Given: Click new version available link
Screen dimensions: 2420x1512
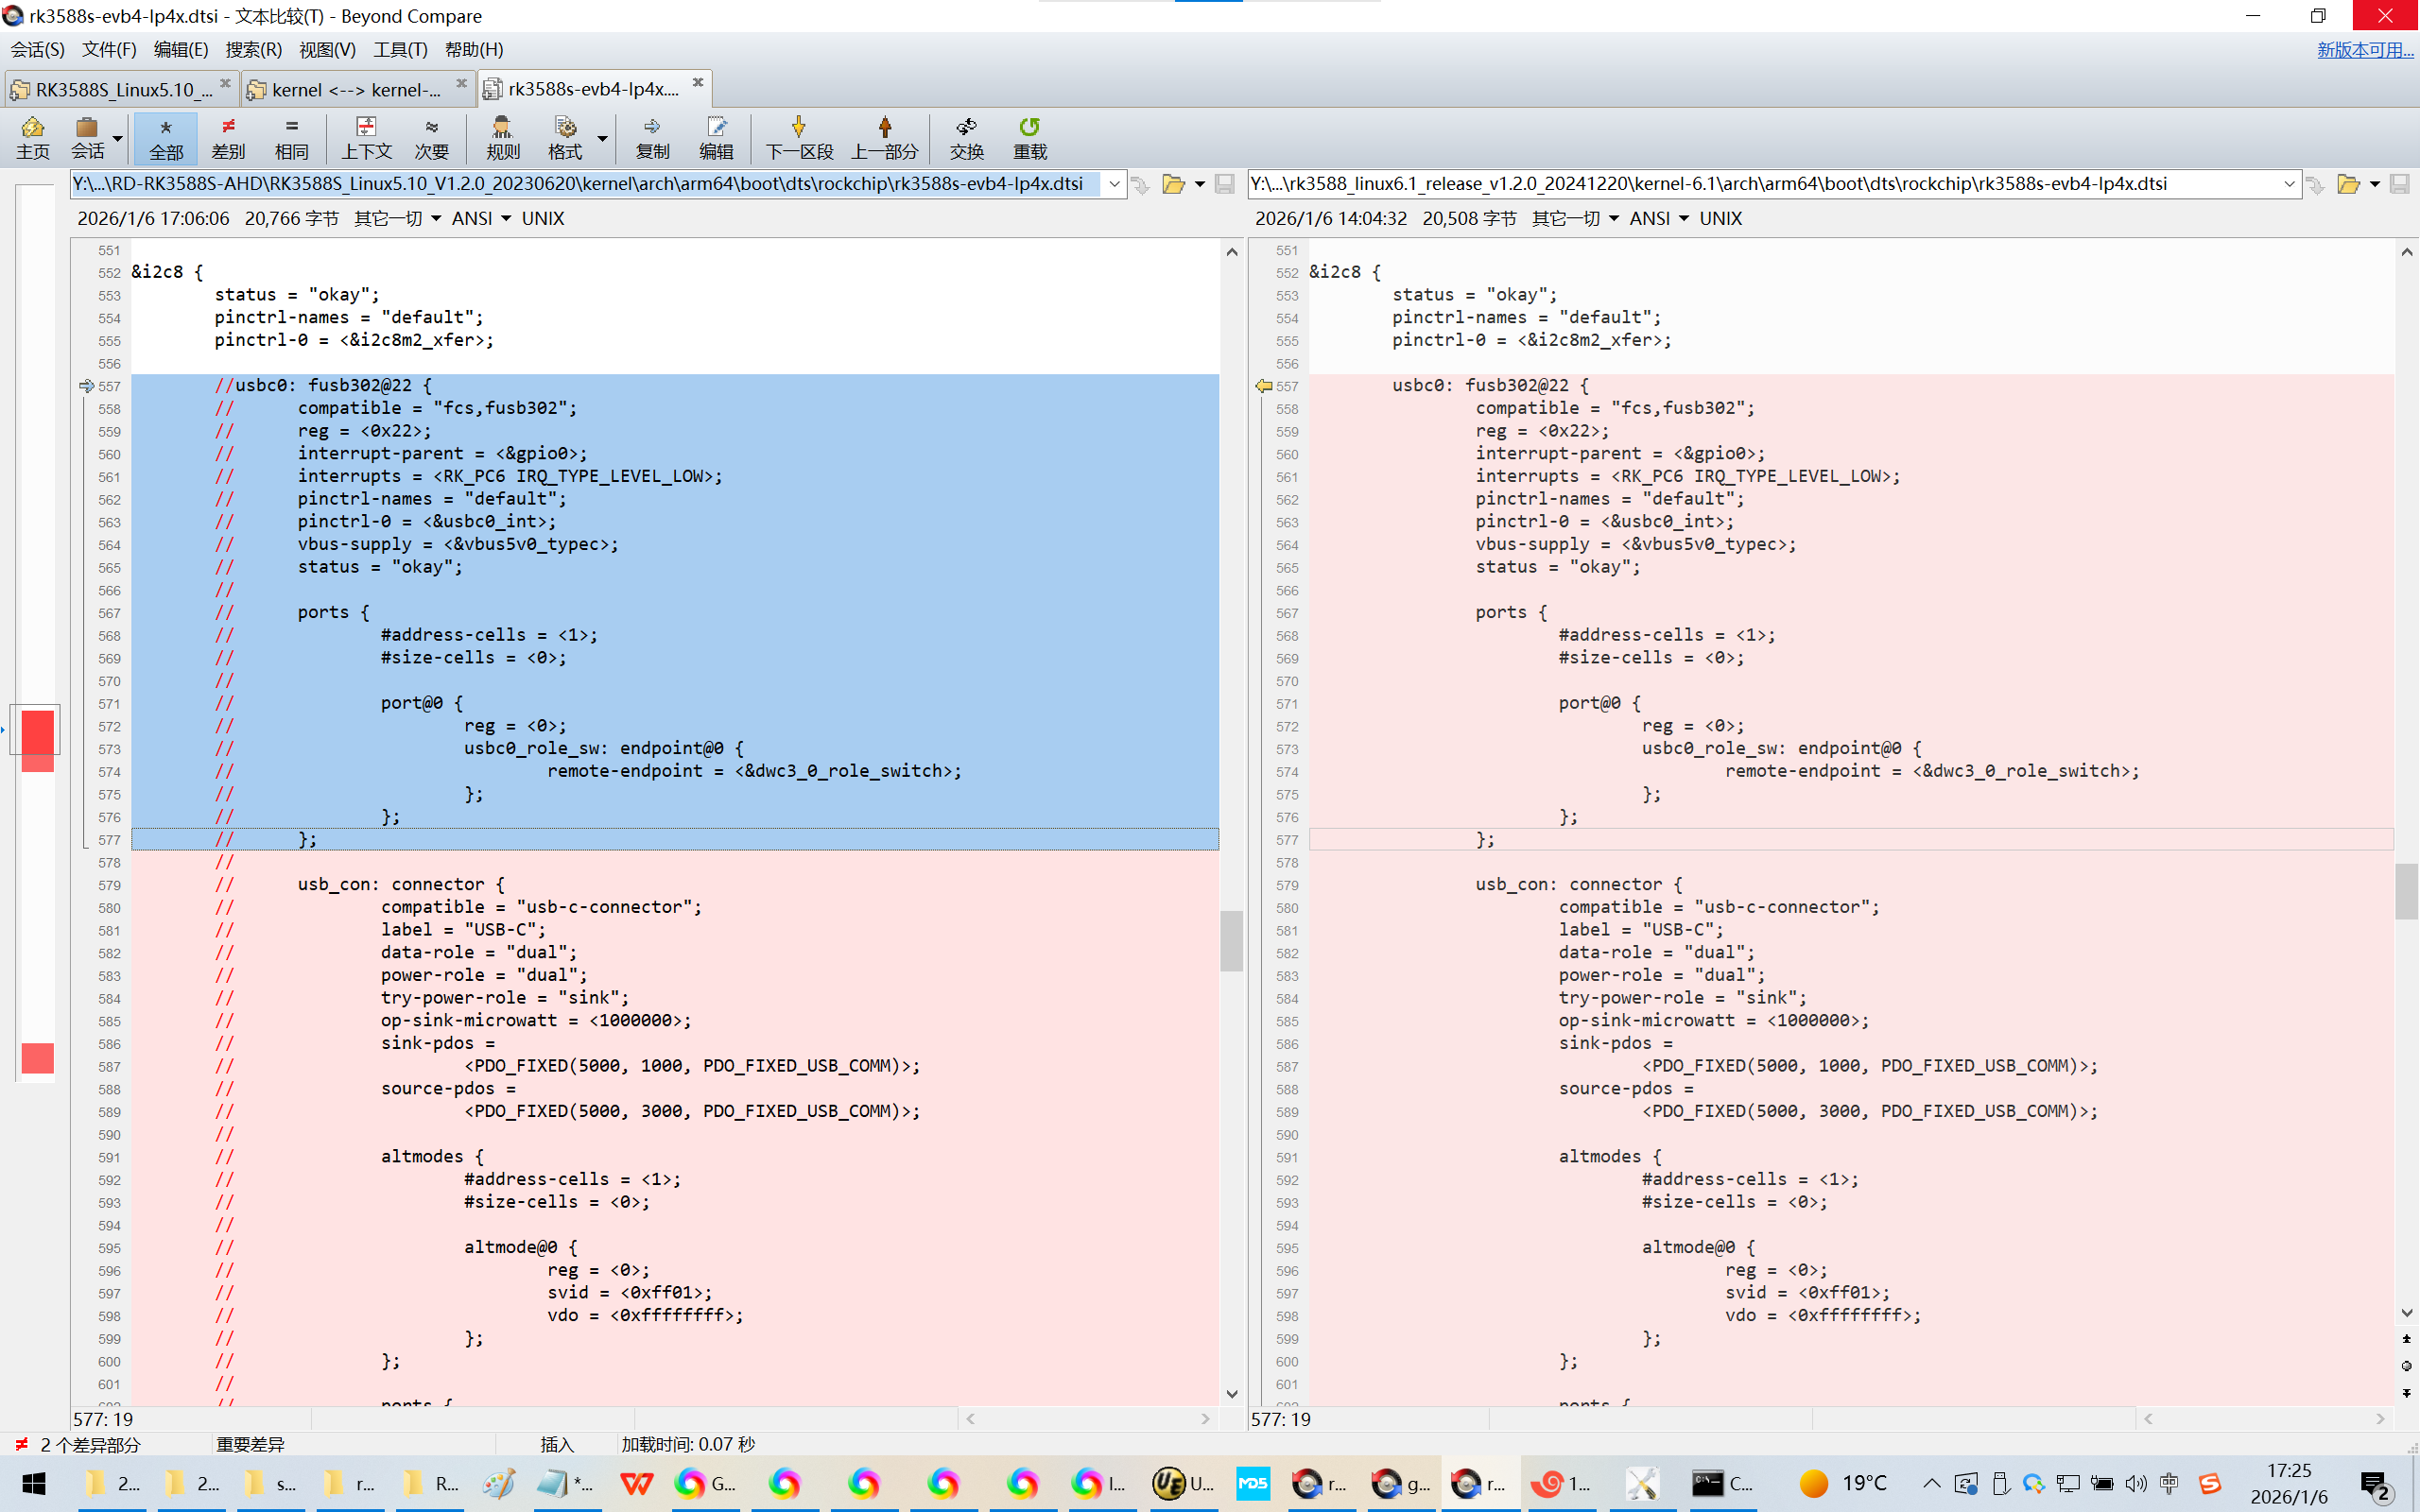Looking at the screenshot, I should [x=2364, y=49].
